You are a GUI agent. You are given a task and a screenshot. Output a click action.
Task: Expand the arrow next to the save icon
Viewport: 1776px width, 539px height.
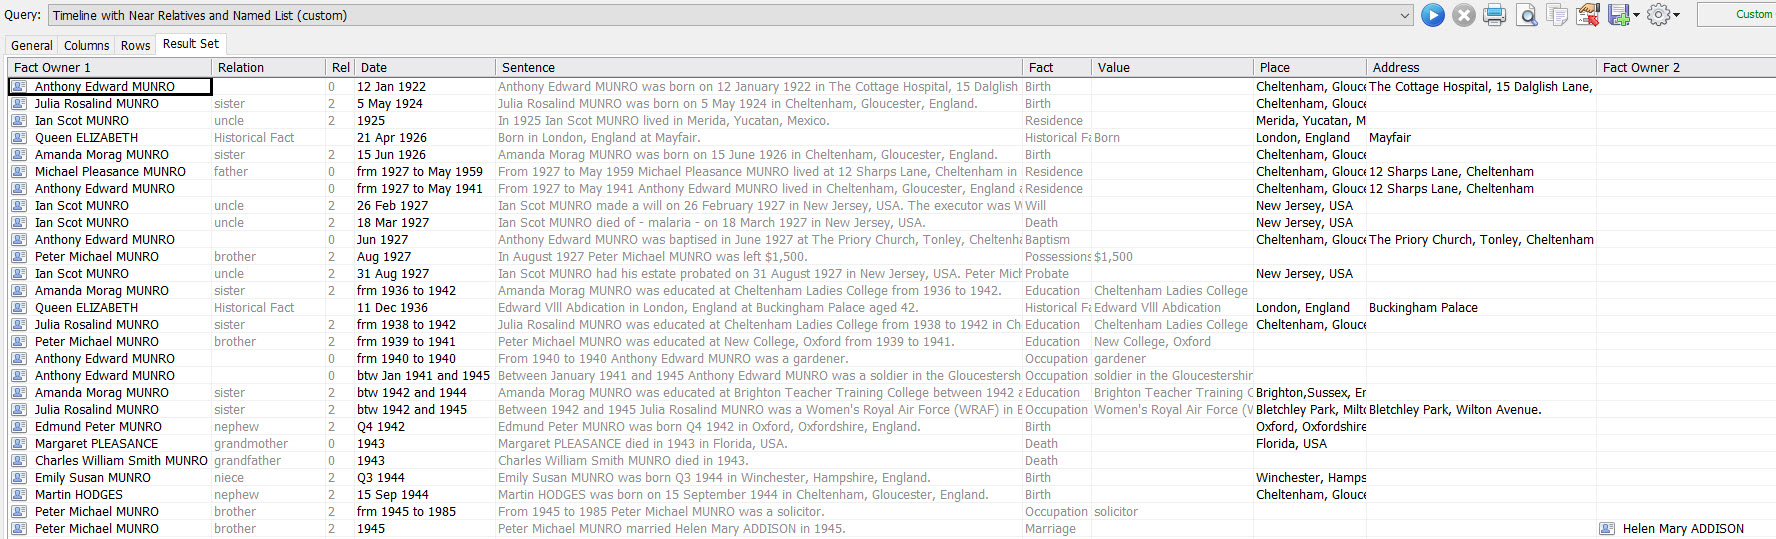[x=1637, y=15]
